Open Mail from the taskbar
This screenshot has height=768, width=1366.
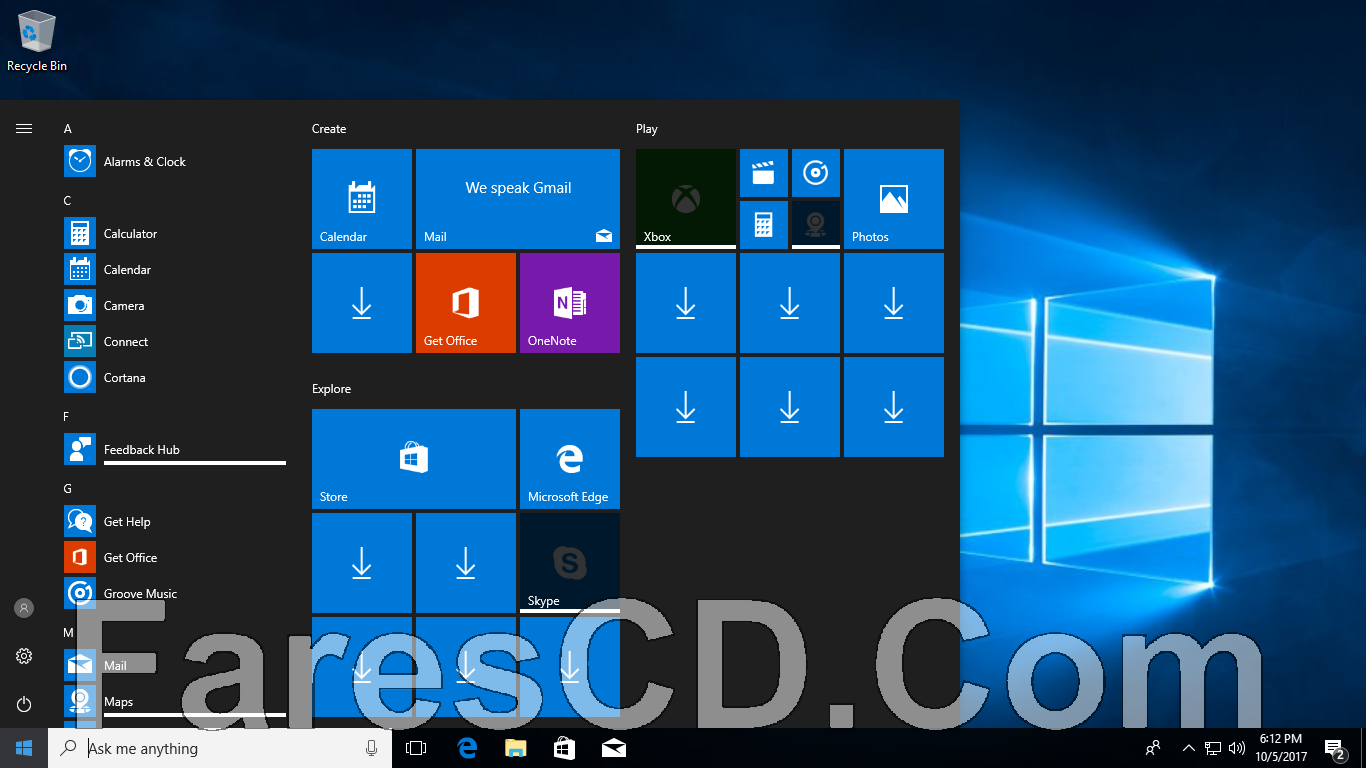[613, 748]
